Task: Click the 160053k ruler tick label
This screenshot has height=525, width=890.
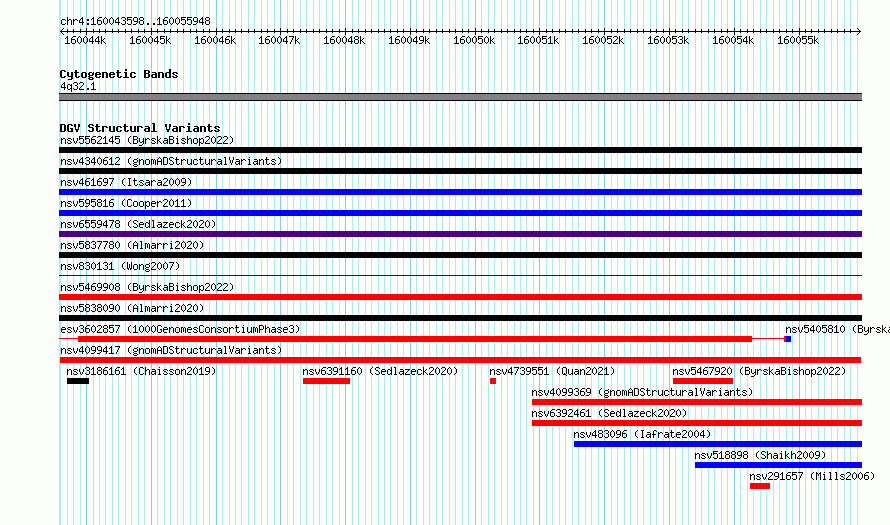Action: coord(668,40)
